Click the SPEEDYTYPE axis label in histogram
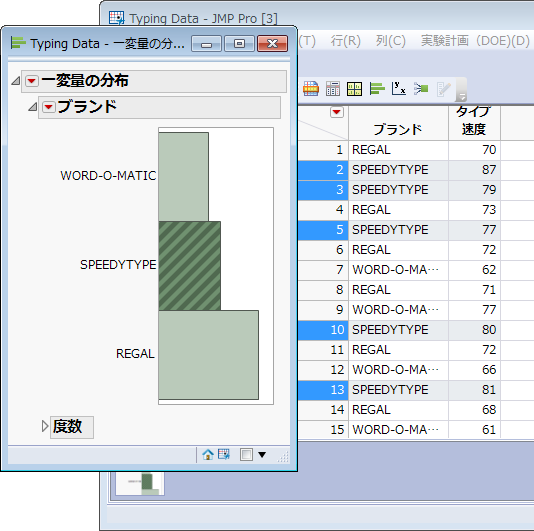Image resolution: width=534 pixels, height=531 pixels. (118, 265)
